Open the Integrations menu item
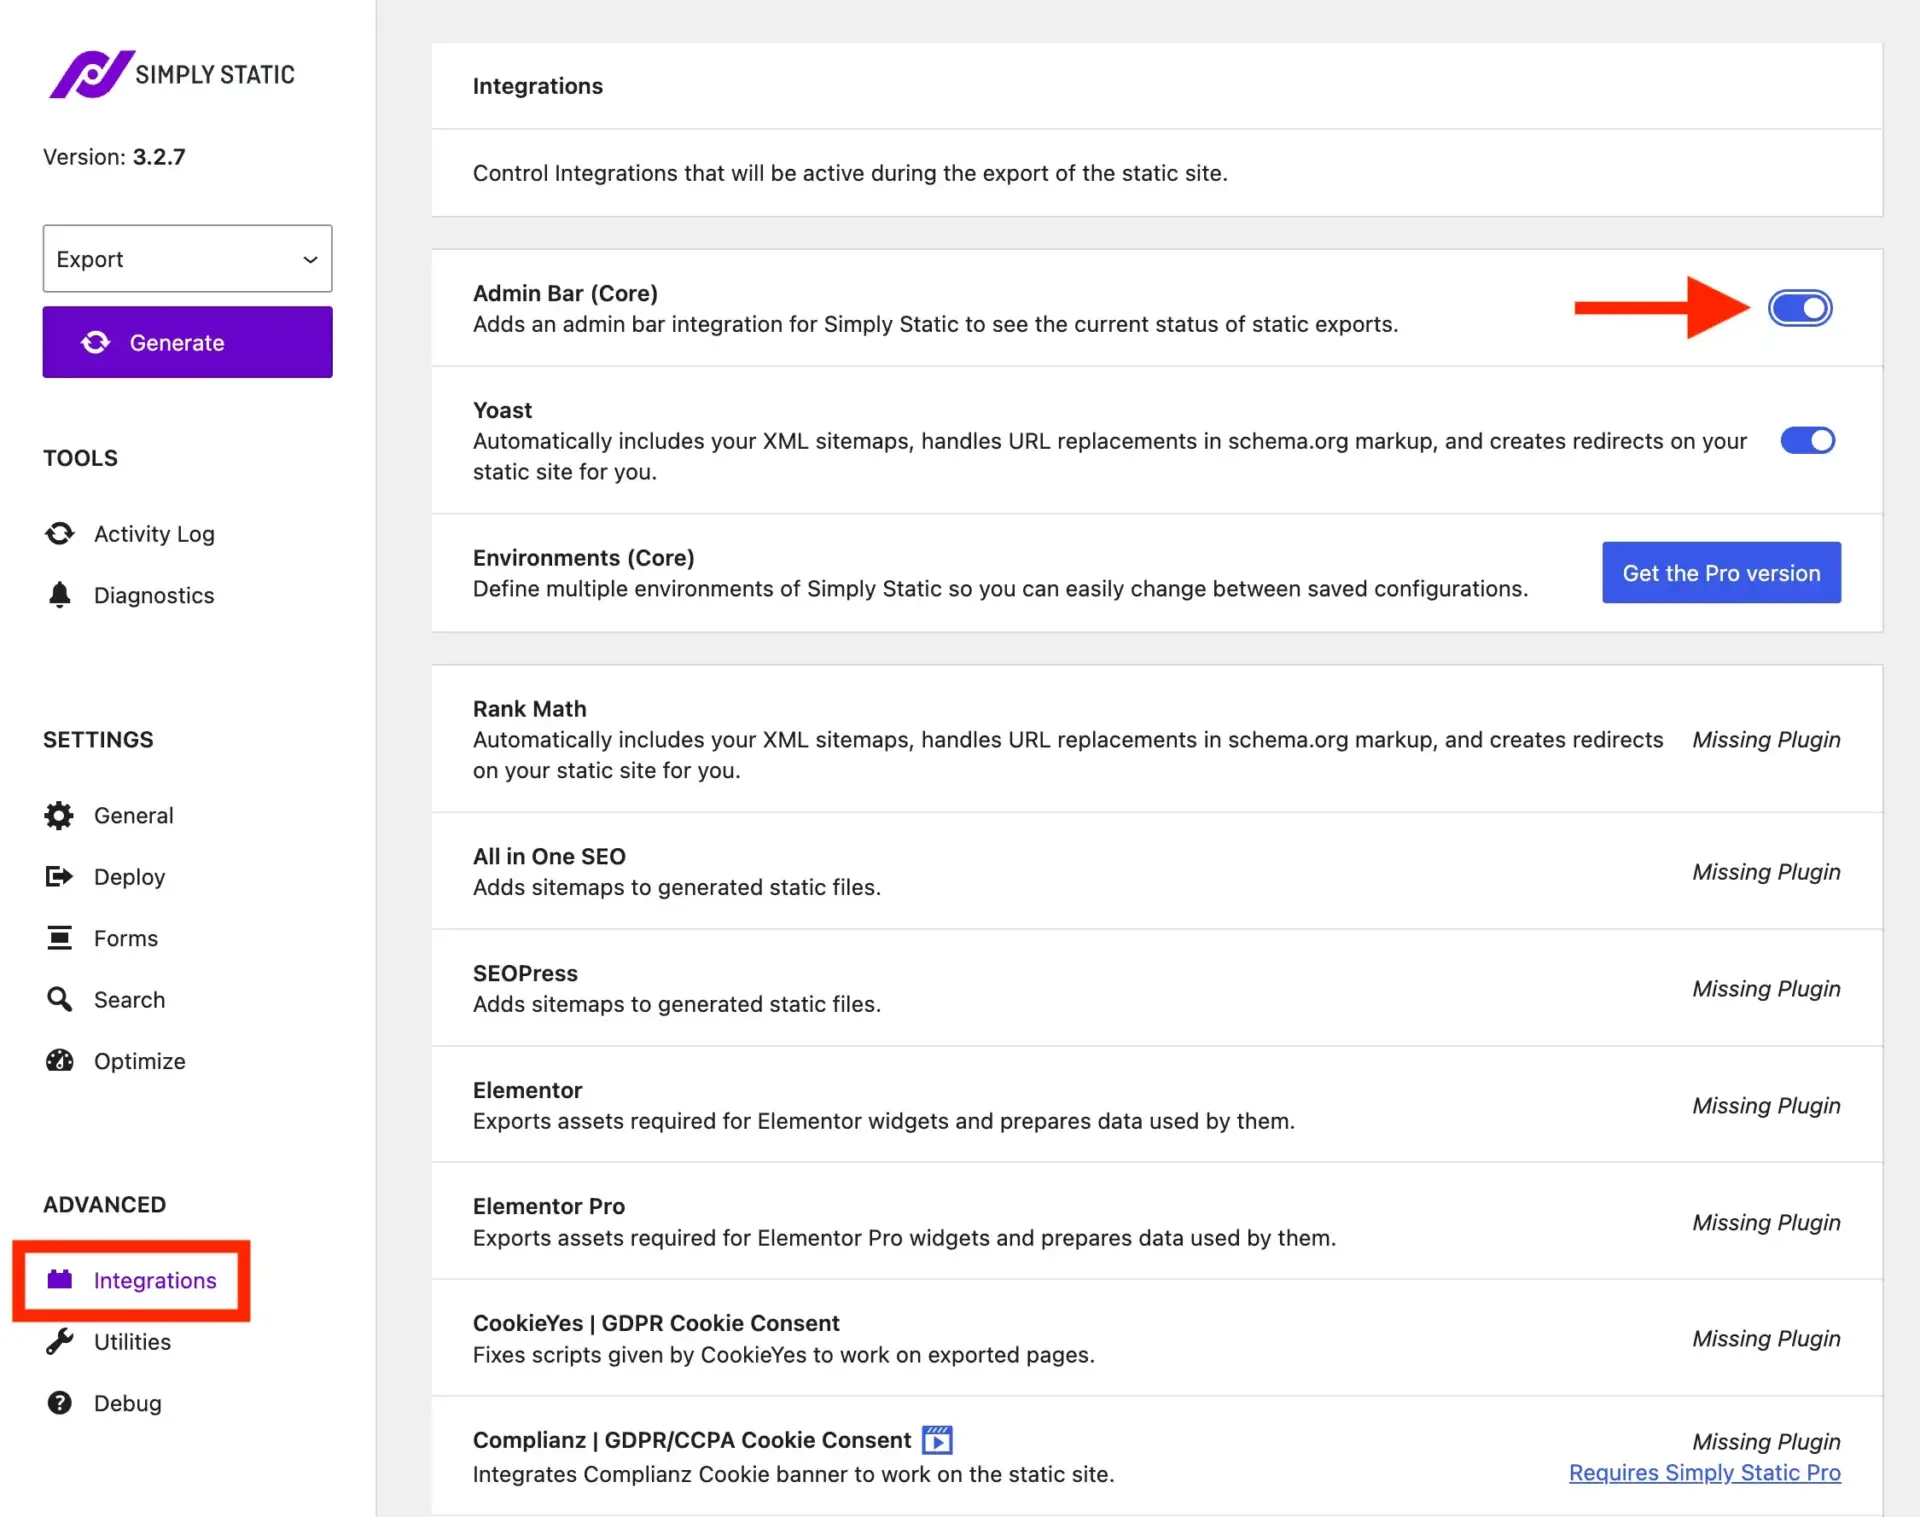The height and width of the screenshot is (1517, 1920). pos(154,1281)
